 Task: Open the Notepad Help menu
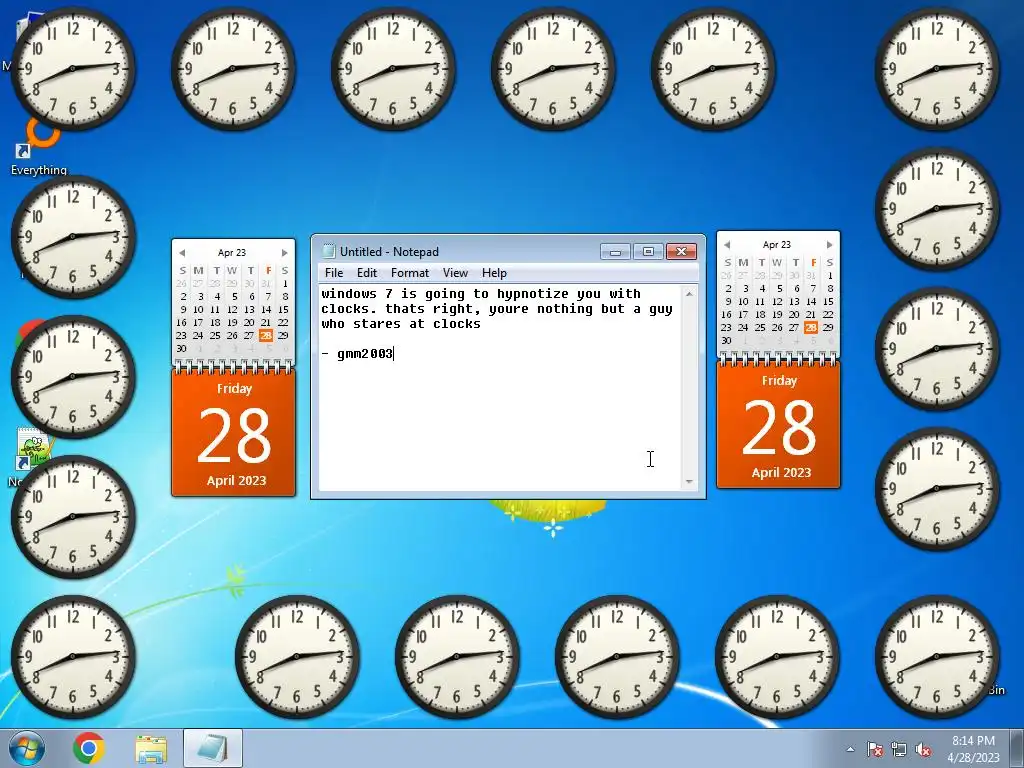click(x=494, y=273)
